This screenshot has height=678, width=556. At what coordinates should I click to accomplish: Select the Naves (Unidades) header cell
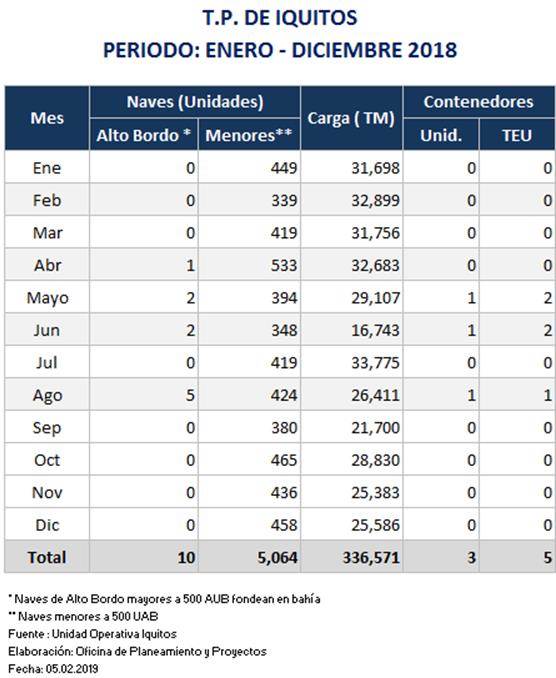195,102
